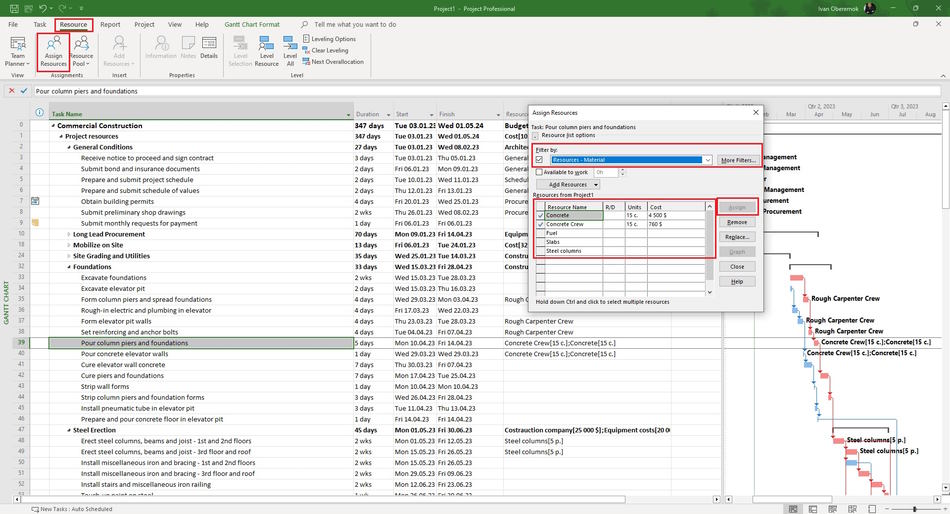Open the File menu
Screen dimensions: 950x514
coord(13,24)
